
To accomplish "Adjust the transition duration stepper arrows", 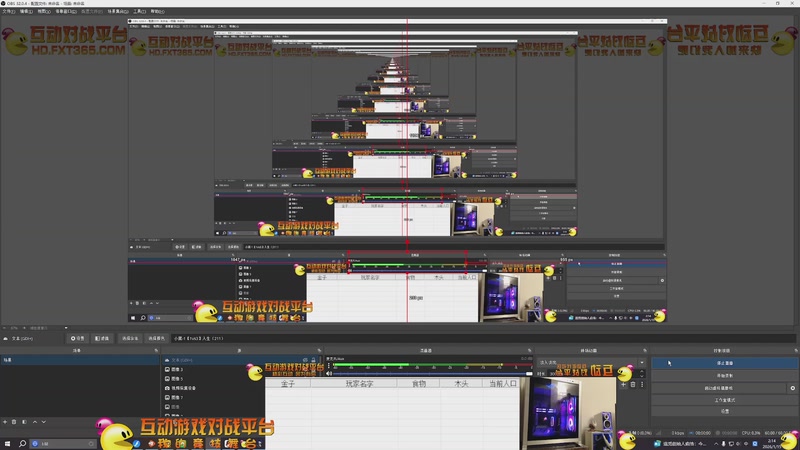I will [642, 373].
